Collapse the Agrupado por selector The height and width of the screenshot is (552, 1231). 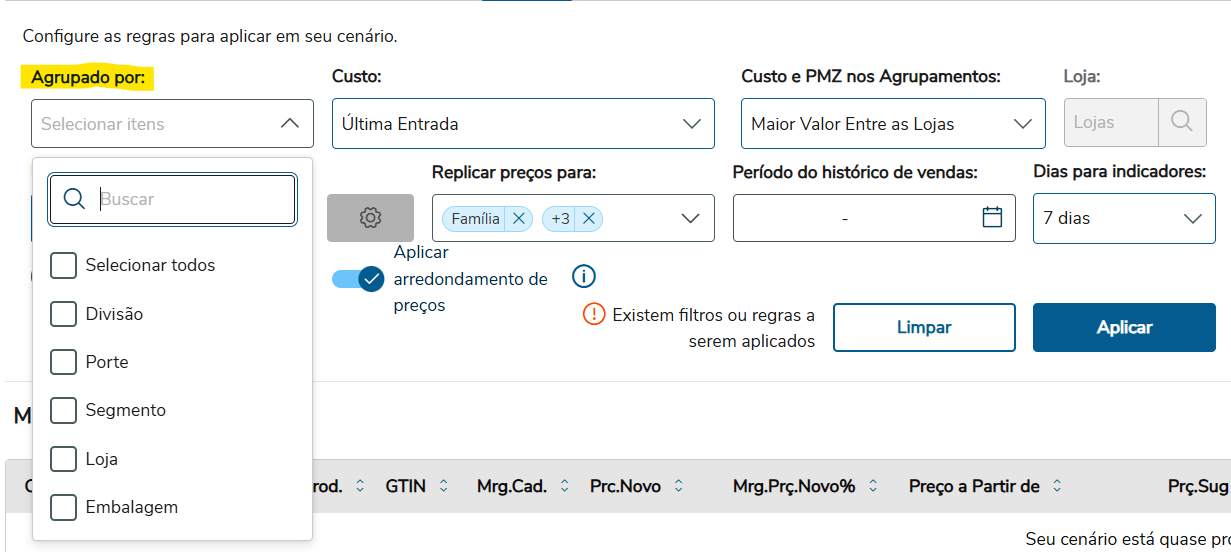coord(289,124)
